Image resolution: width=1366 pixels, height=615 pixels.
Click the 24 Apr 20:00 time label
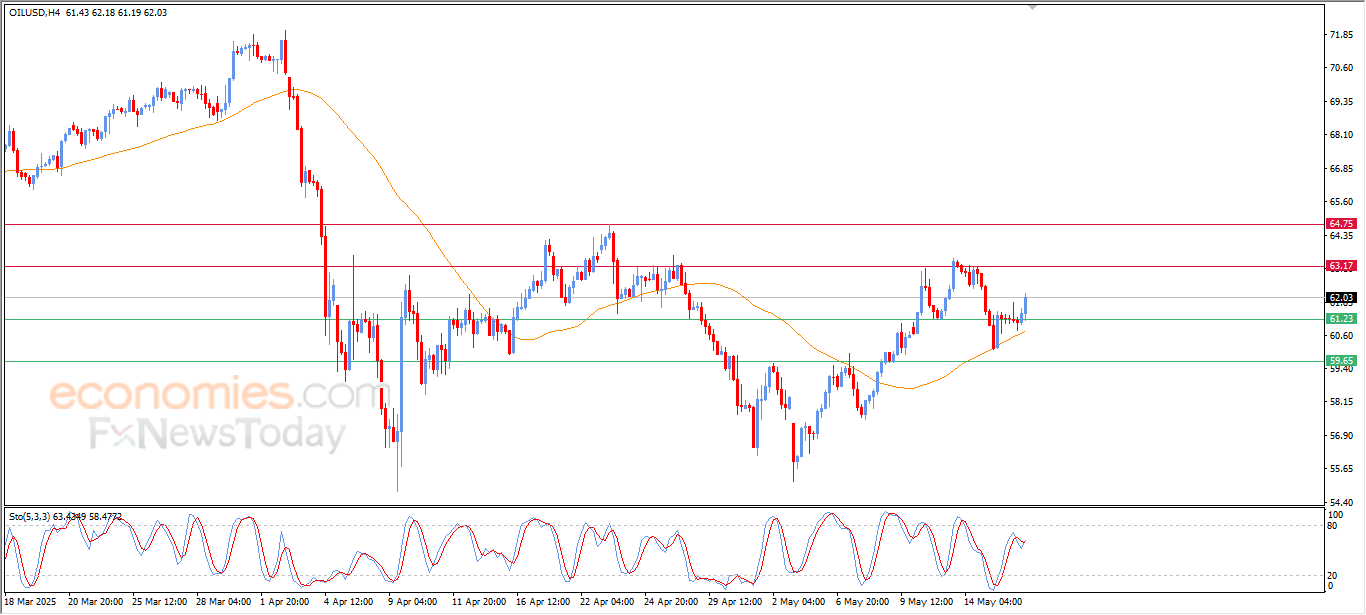[670, 602]
